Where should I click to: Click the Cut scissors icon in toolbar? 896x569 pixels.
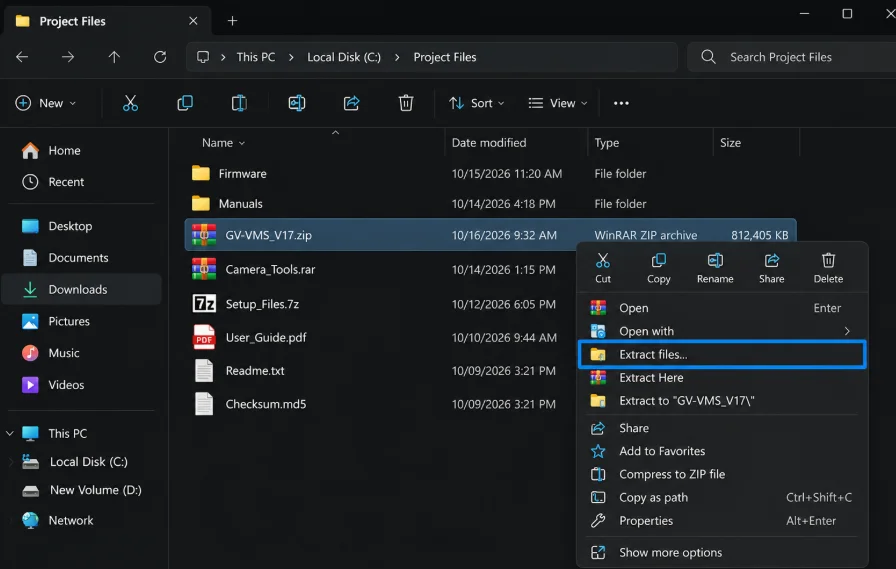130,103
